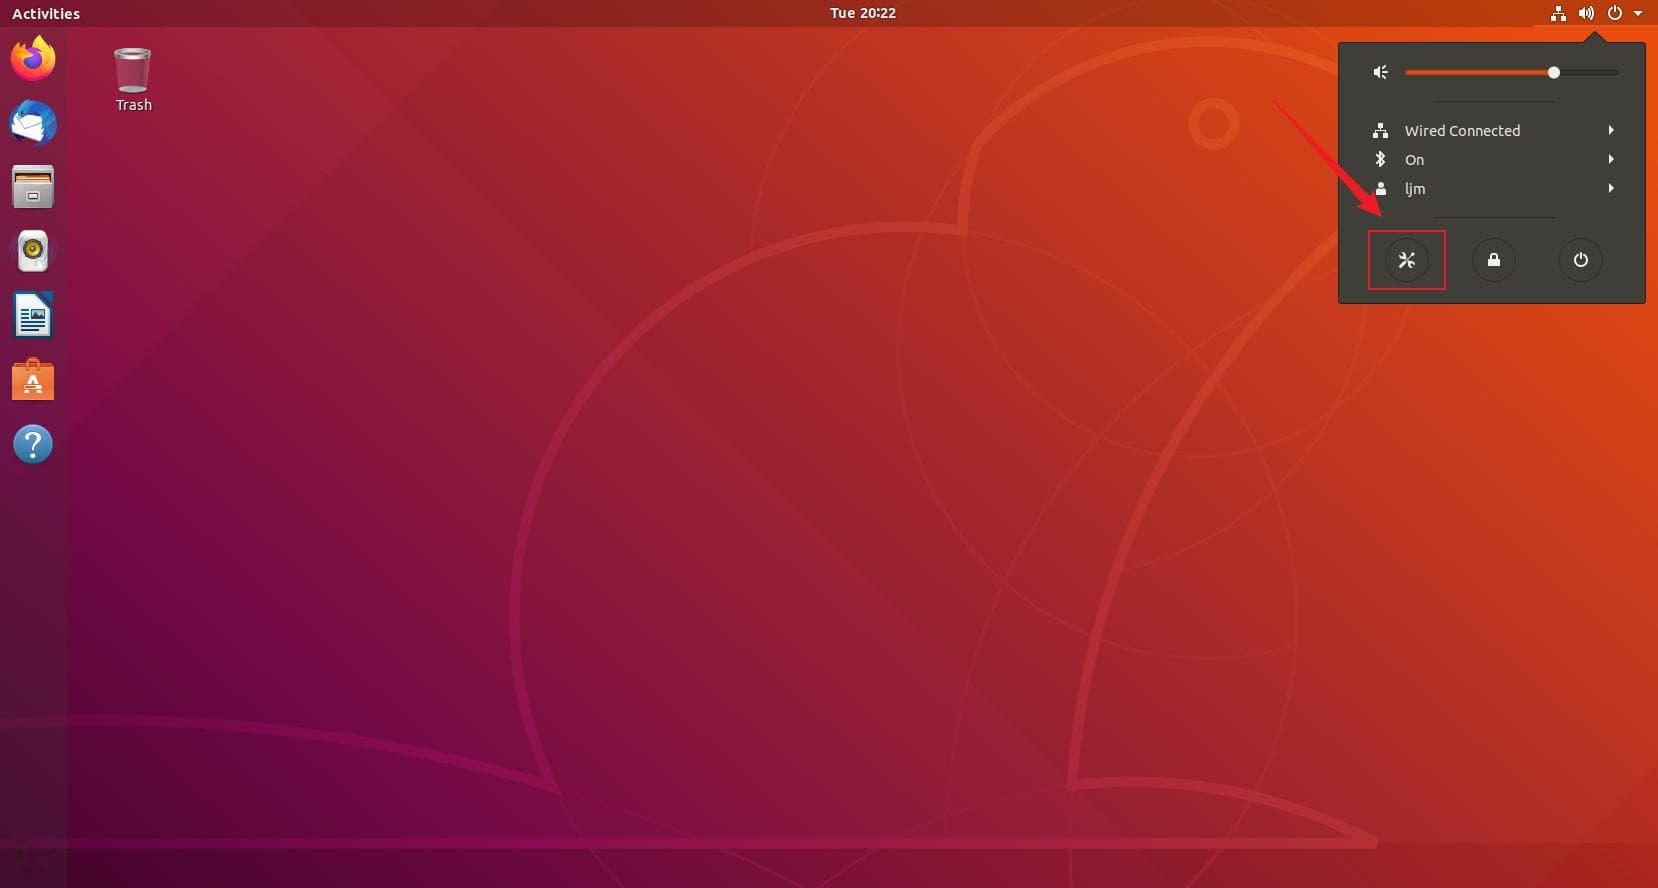This screenshot has height=888, width=1658.
Task: Expand the Wired Connected submenu arrow
Action: coord(1611,130)
